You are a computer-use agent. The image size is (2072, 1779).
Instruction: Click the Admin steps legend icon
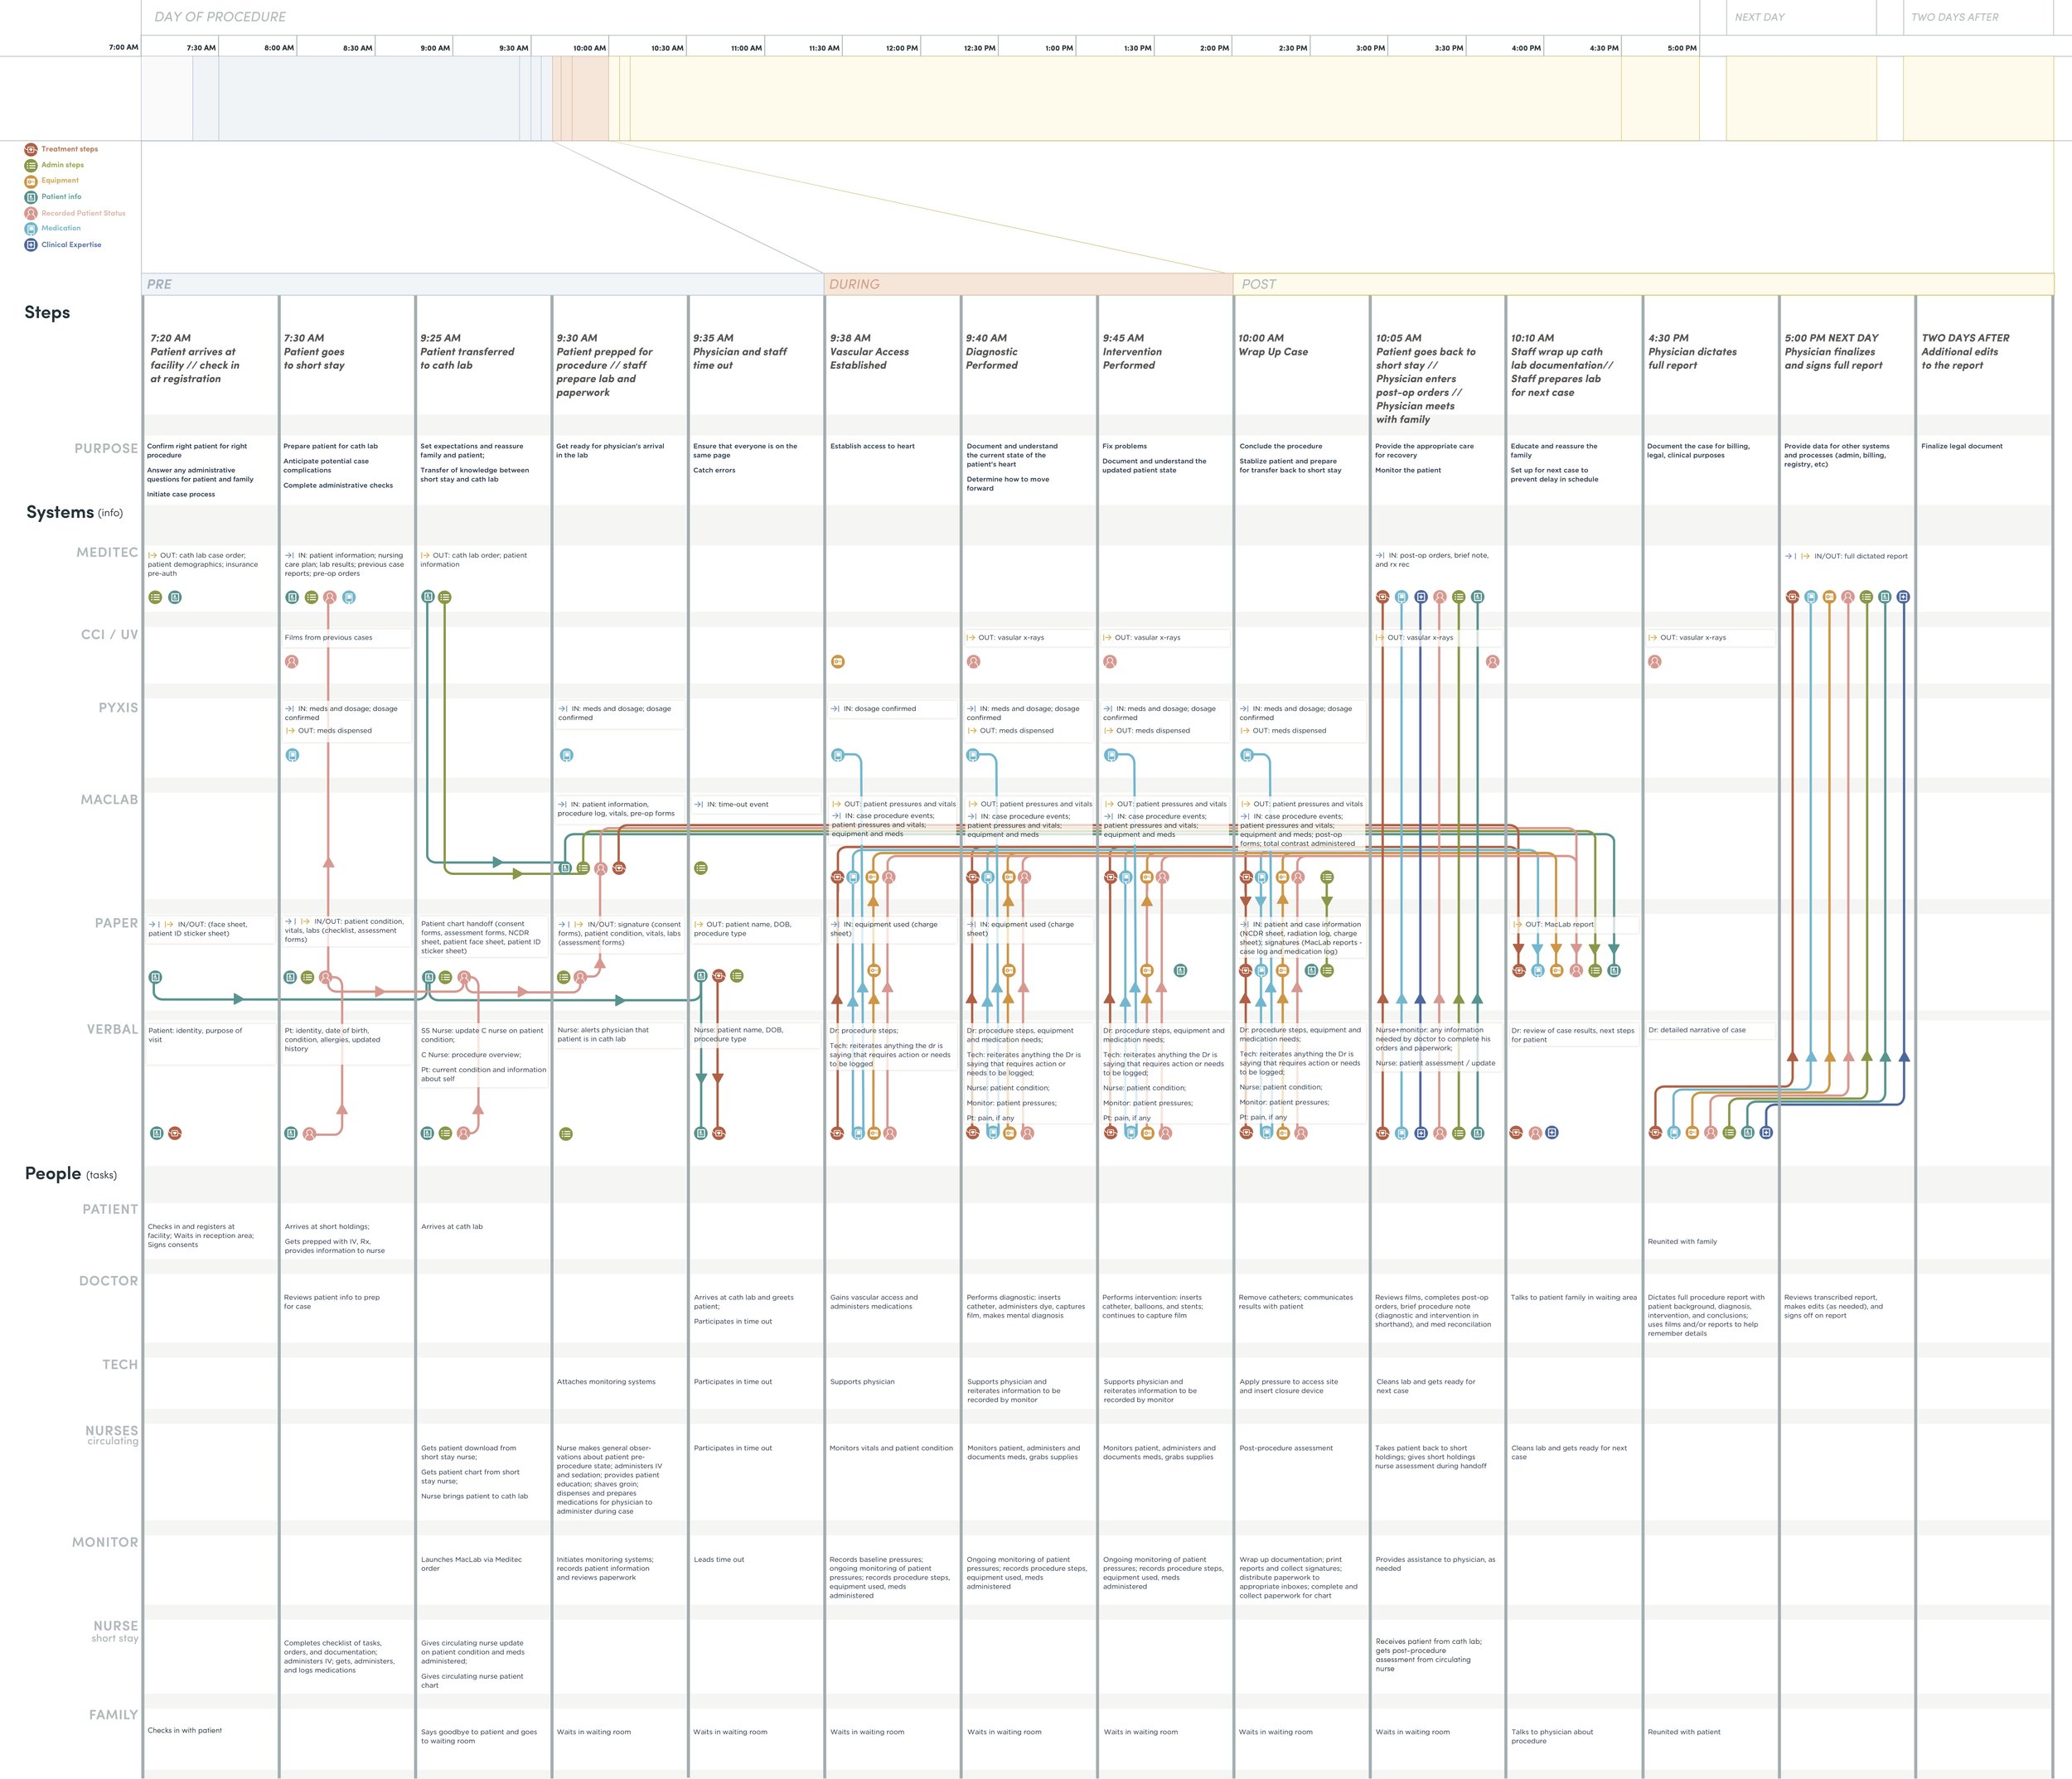coord(31,165)
